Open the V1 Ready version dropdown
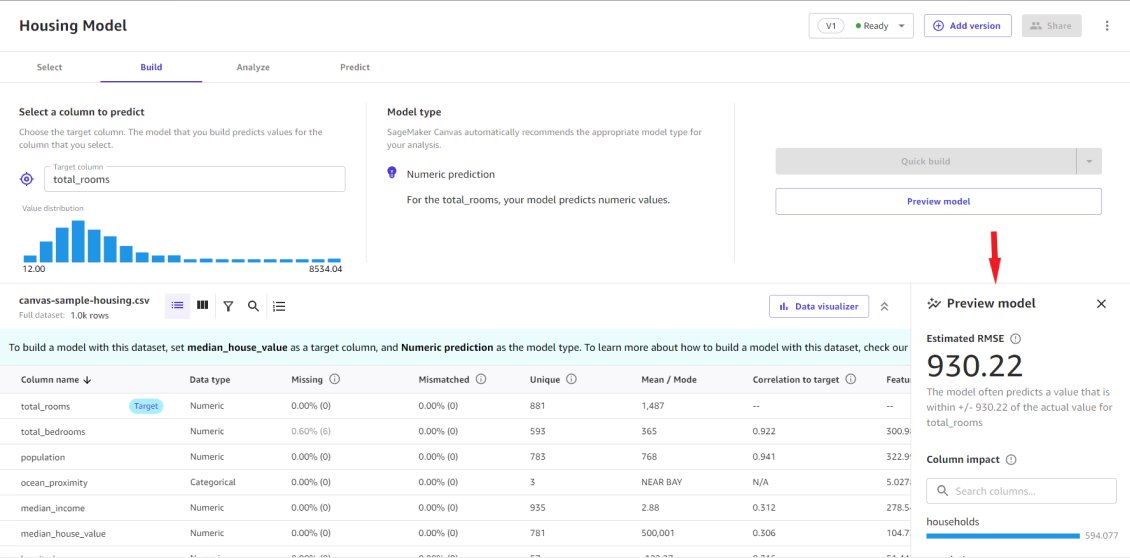Screen dimensions: 1130x558 pyautogui.click(x=861, y=26)
